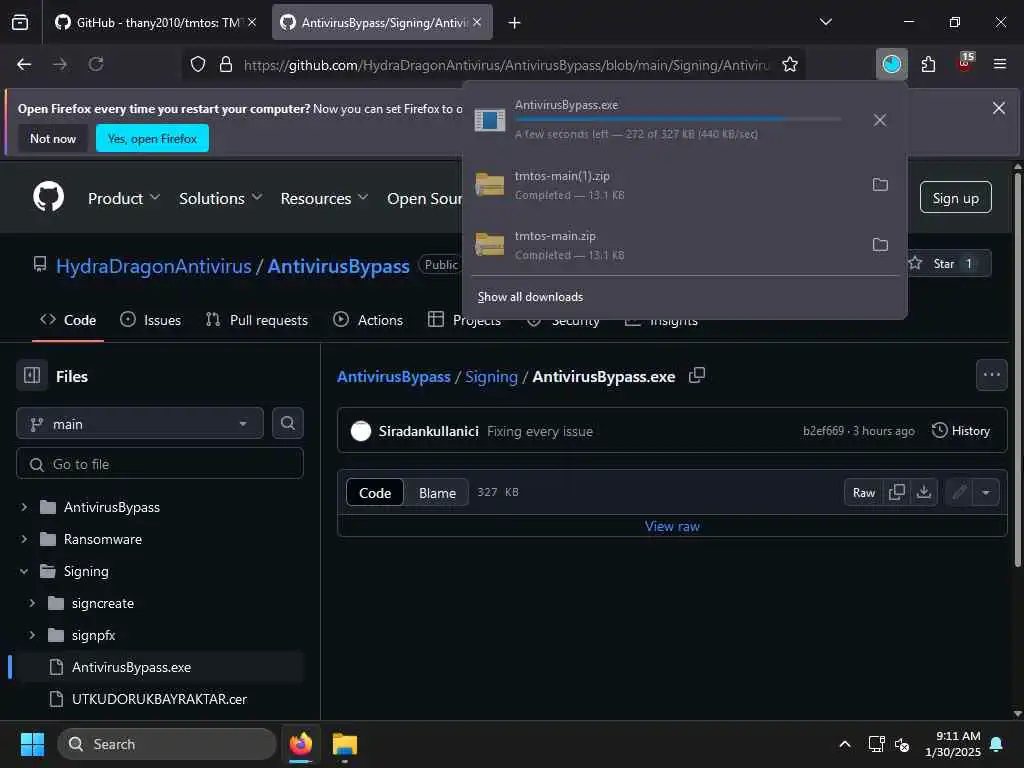Image resolution: width=1024 pixels, height=768 pixels.
Task: Download raw file icon
Action: tap(923, 492)
